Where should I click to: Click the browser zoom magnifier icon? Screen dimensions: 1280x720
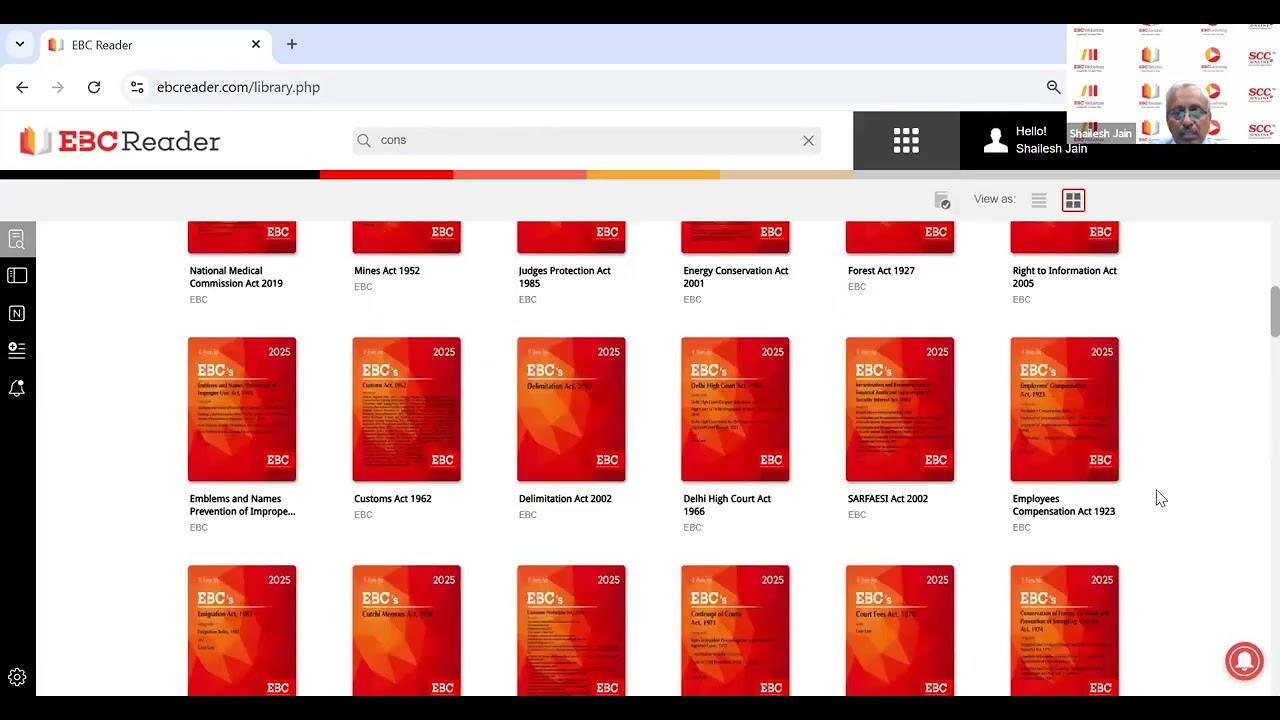pyautogui.click(x=1053, y=87)
